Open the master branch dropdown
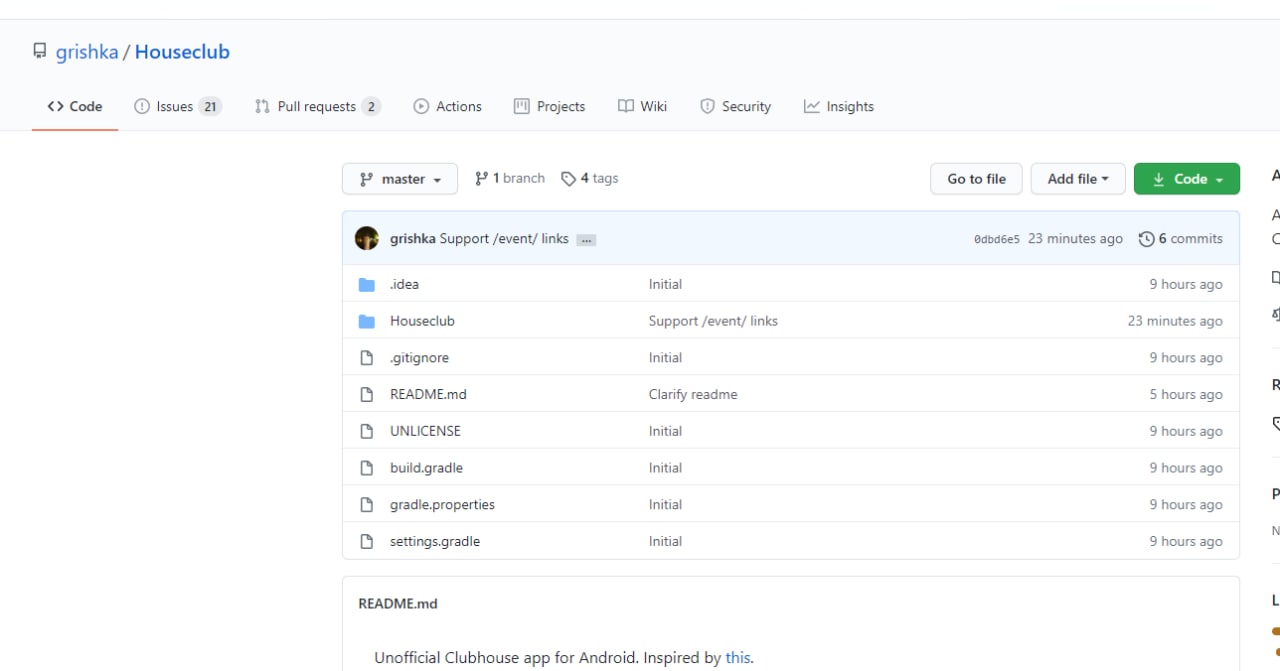 click(400, 179)
